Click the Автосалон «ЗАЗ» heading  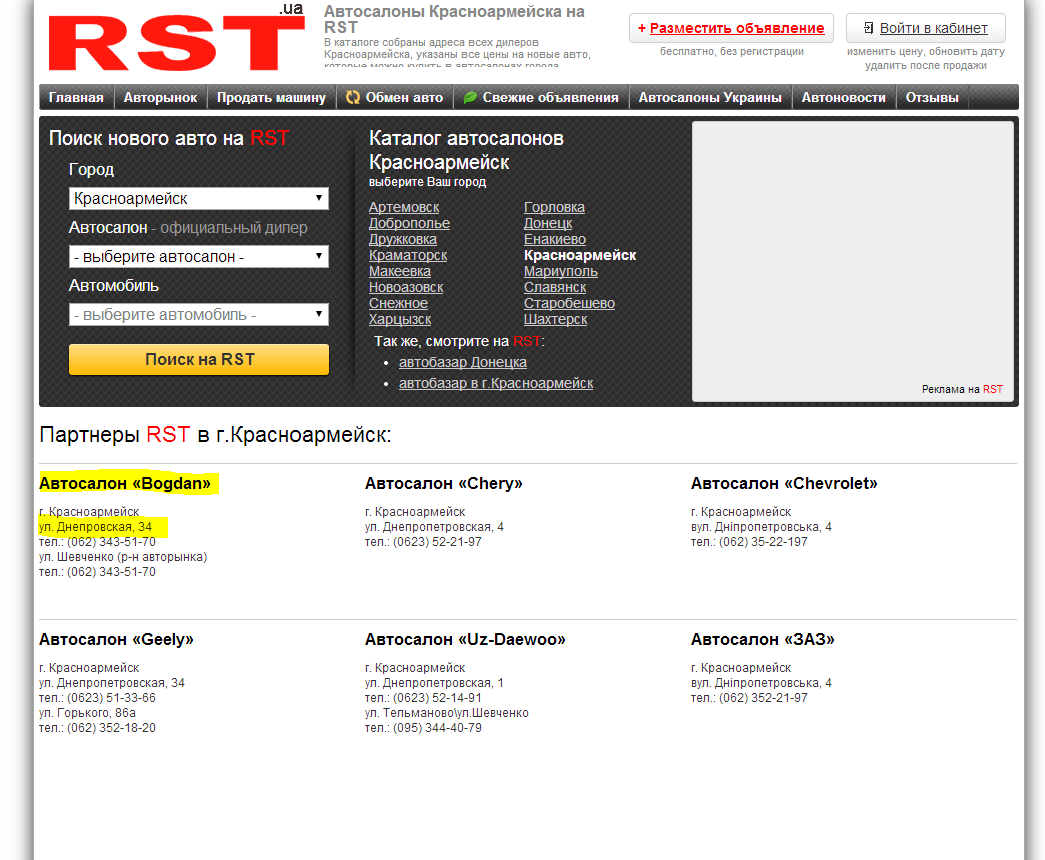(x=762, y=639)
